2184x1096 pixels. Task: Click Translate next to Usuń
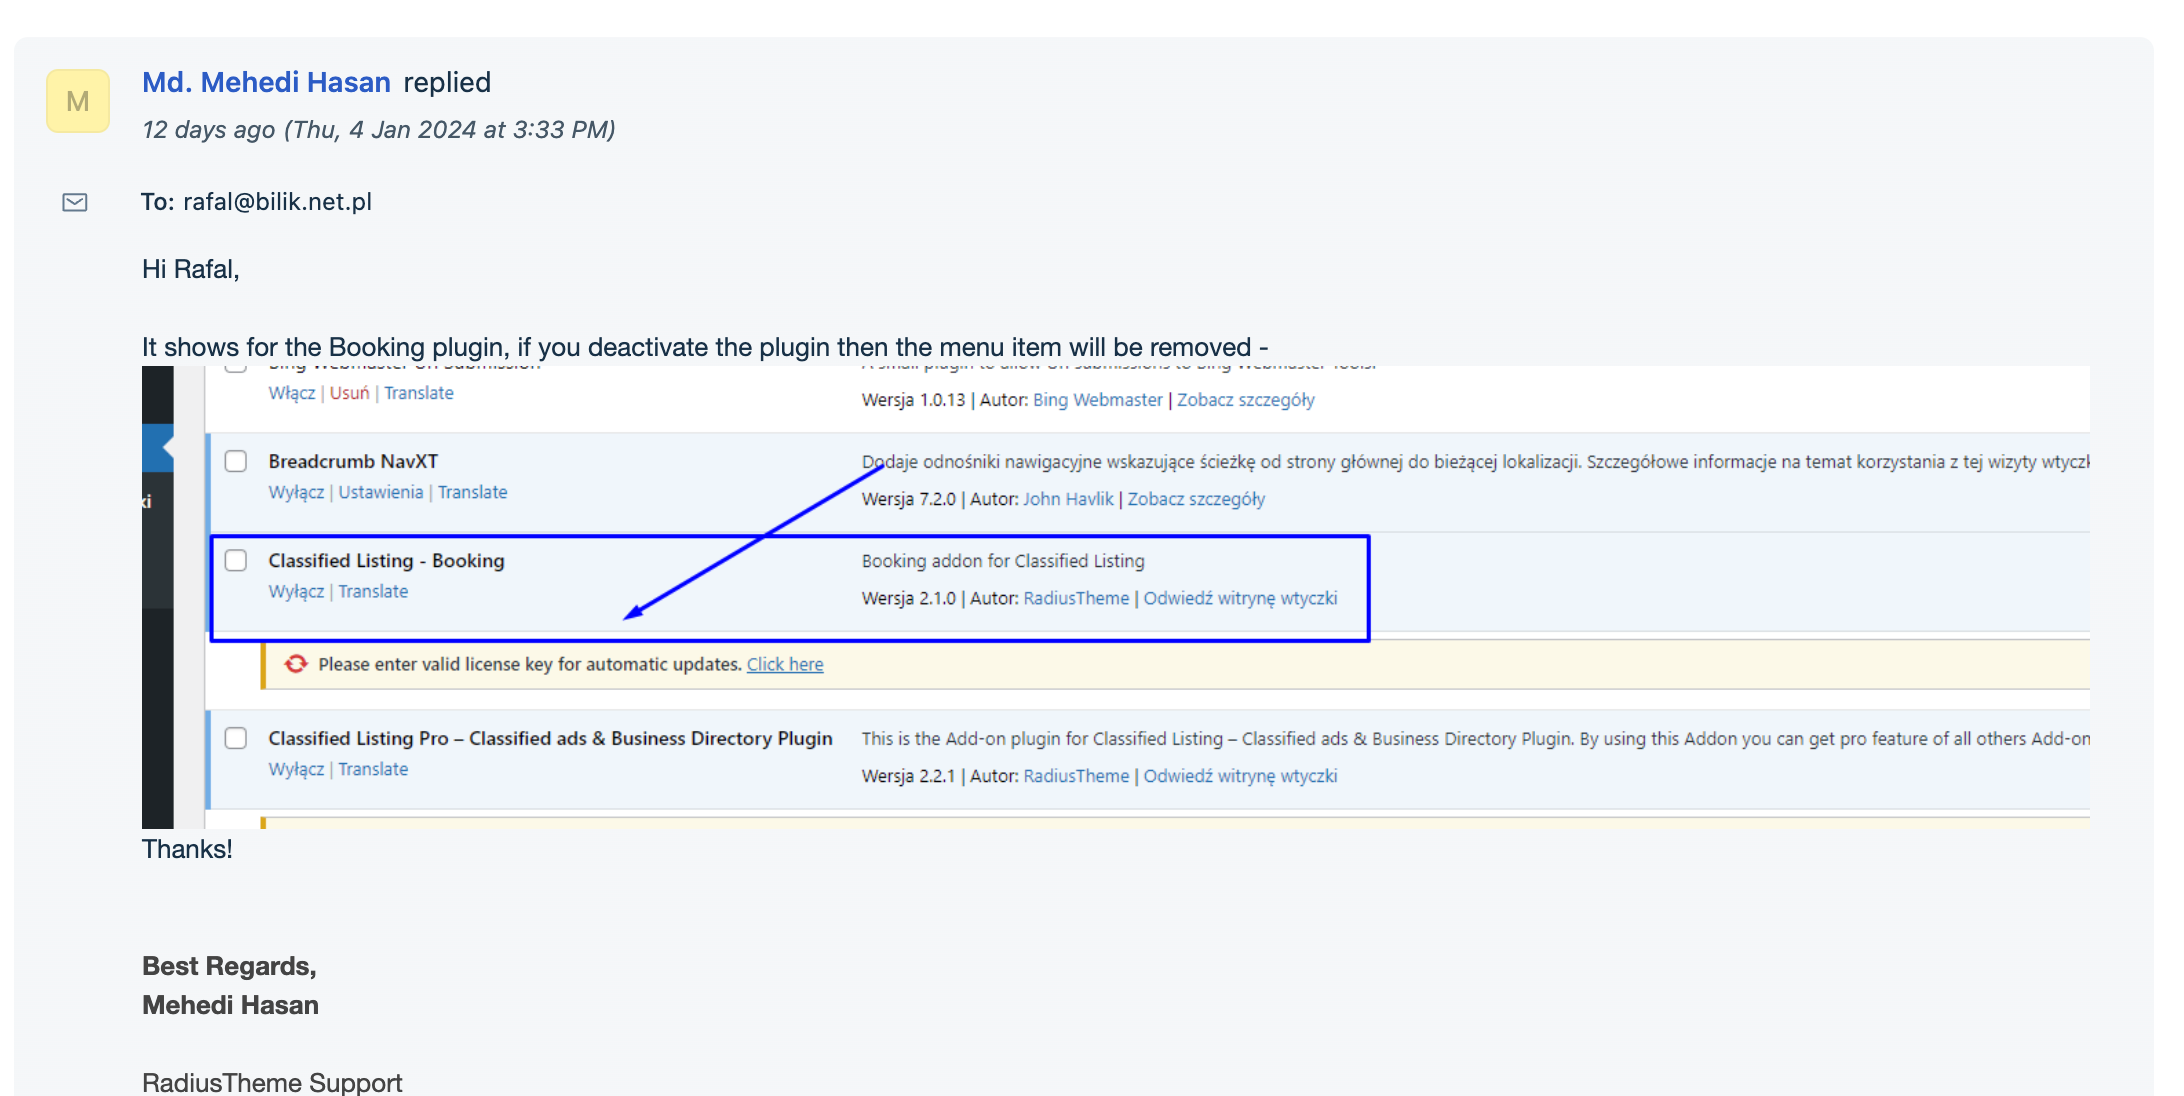419,393
